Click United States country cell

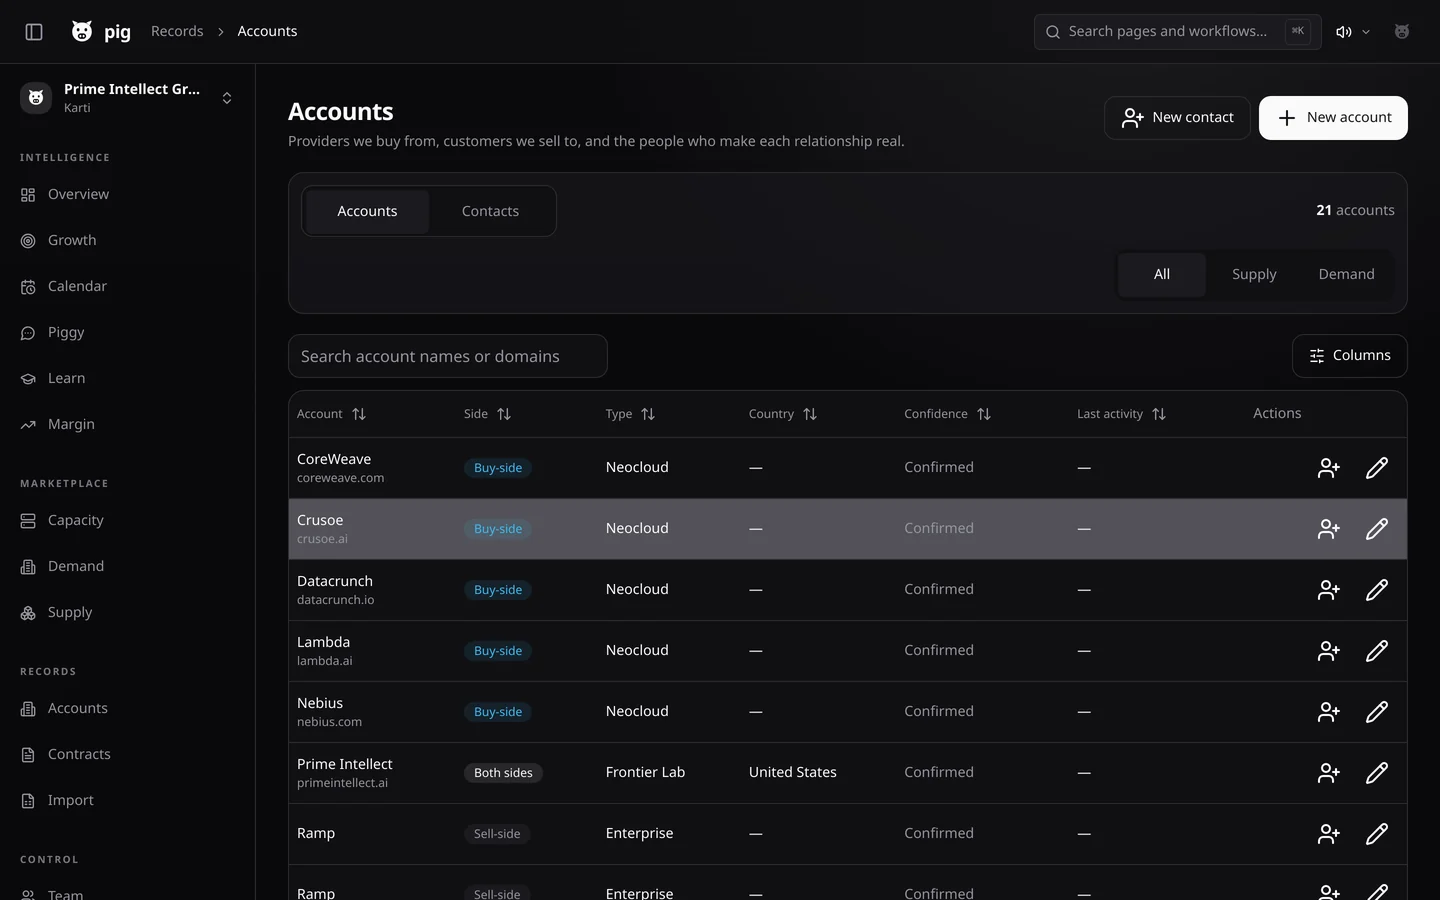[x=793, y=772]
